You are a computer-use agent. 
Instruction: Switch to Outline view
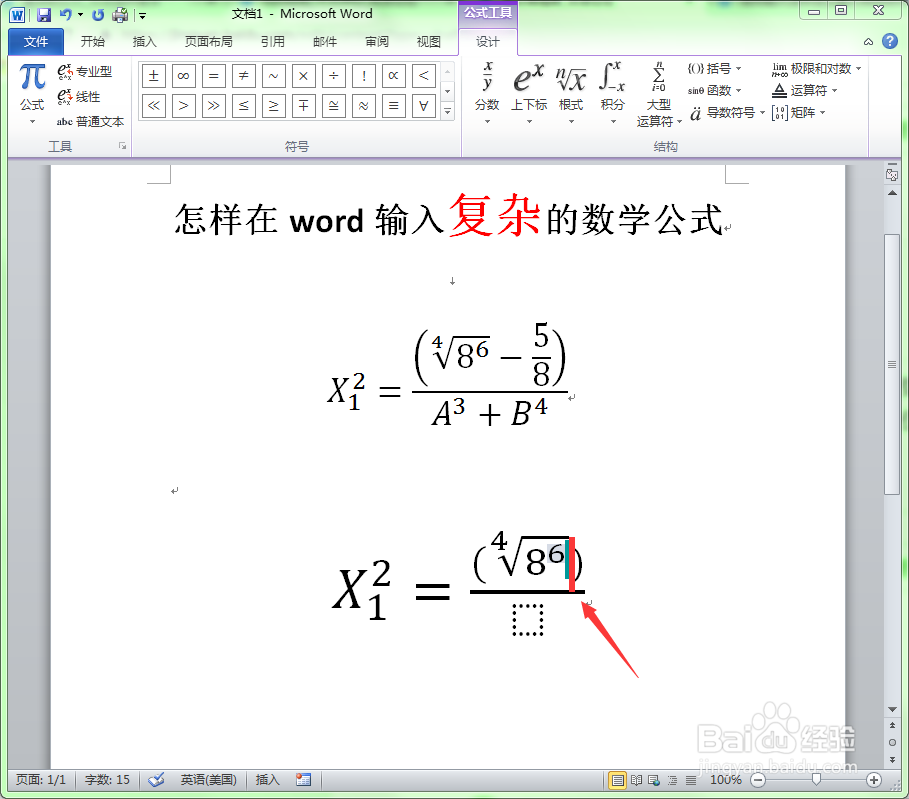tap(672, 780)
